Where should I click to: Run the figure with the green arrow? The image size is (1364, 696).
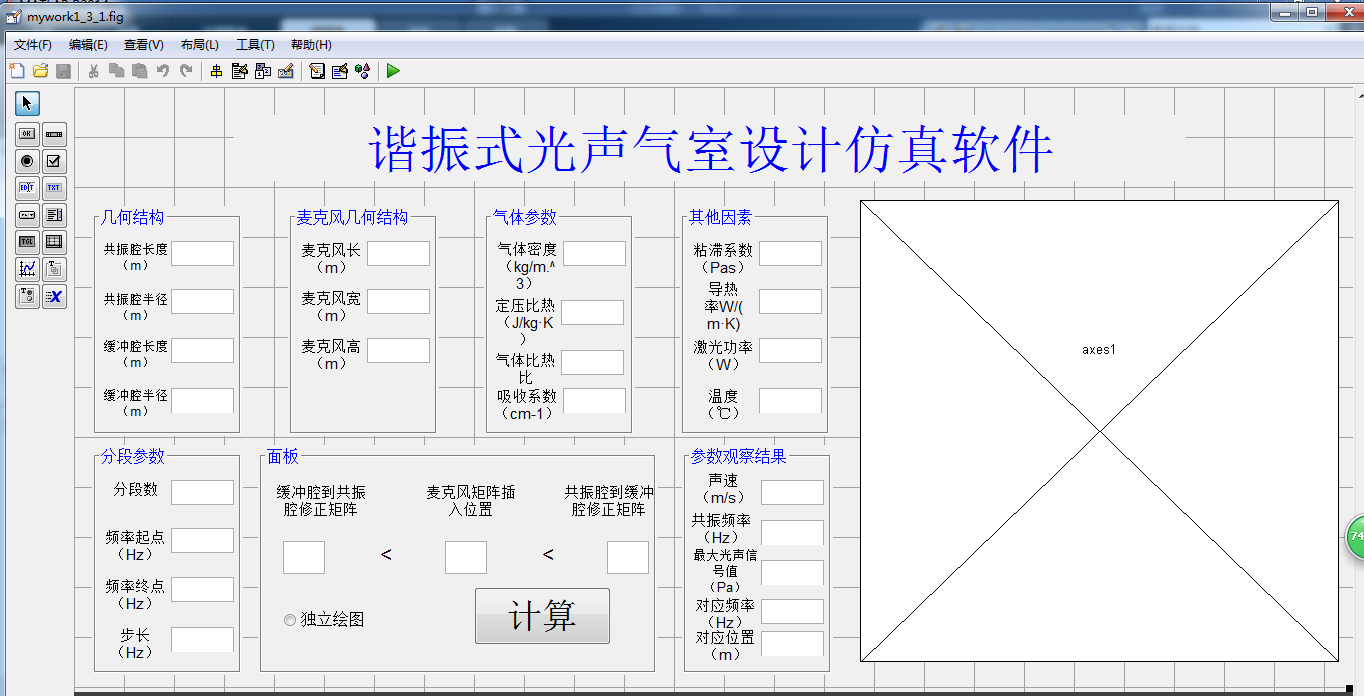pyautogui.click(x=393, y=71)
